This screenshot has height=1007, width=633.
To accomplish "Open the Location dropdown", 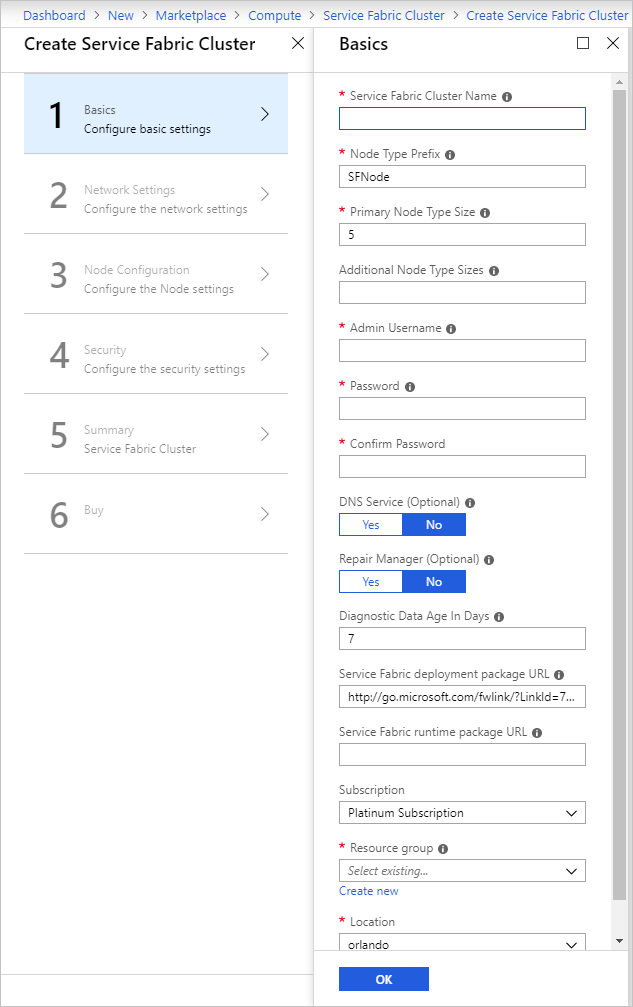I will pyautogui.click(x=462, y=943).
